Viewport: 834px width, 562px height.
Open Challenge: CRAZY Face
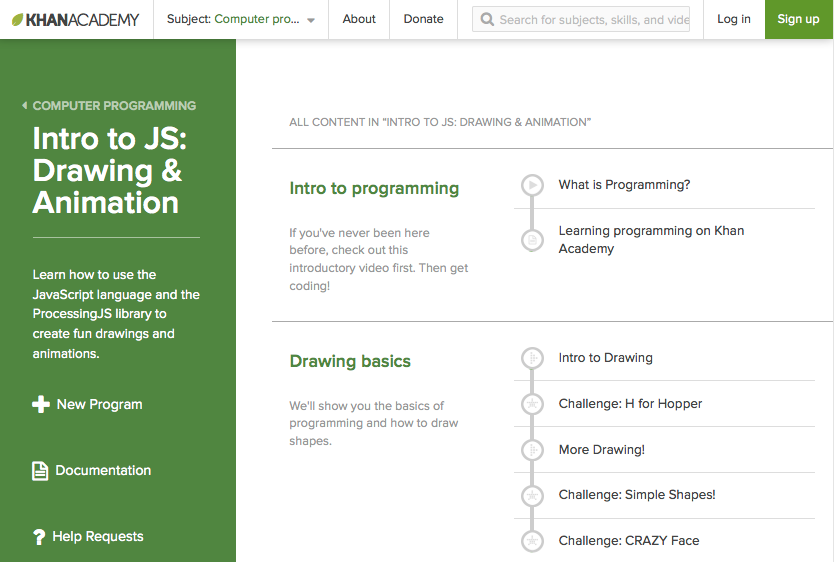[629, 541]
